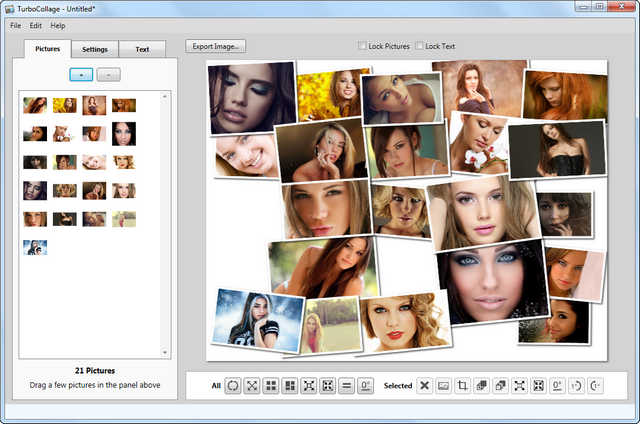Click the four-square grid layout icon
The width and height of the screenshot is (640, 424).
click(x=270, y=385)
